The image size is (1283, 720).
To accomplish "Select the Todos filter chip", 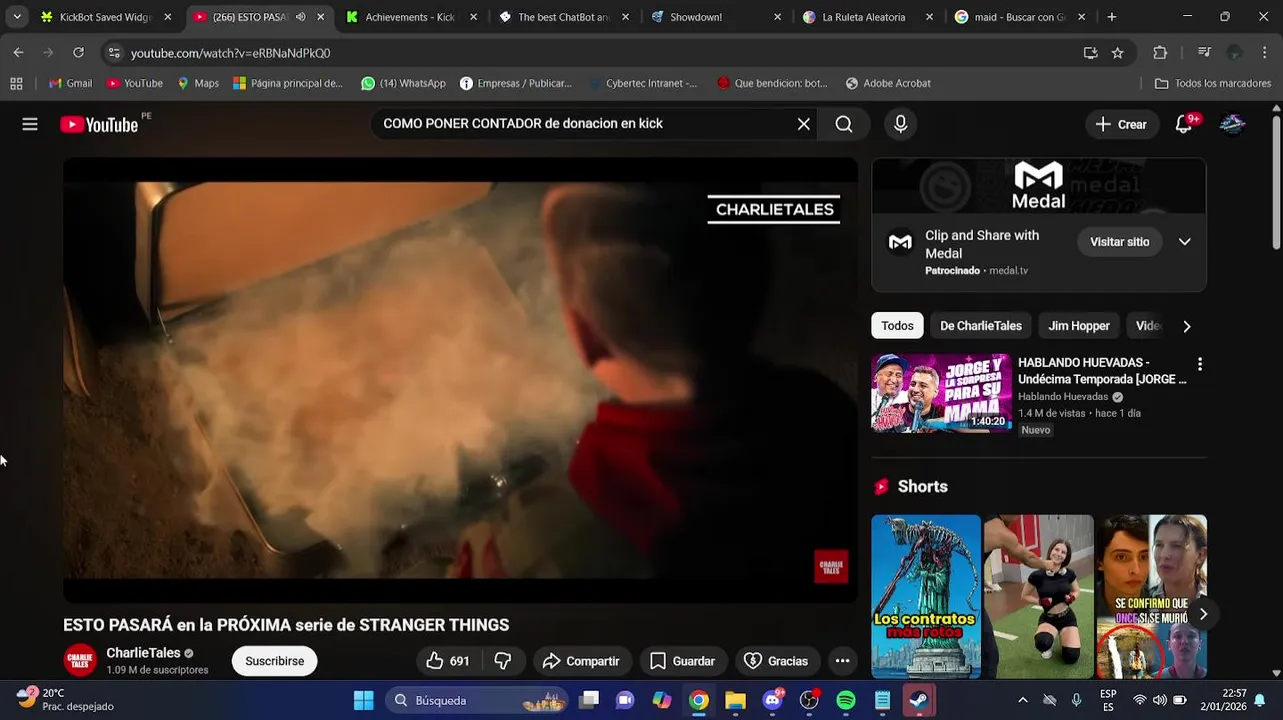I will (x=897, y=326).
